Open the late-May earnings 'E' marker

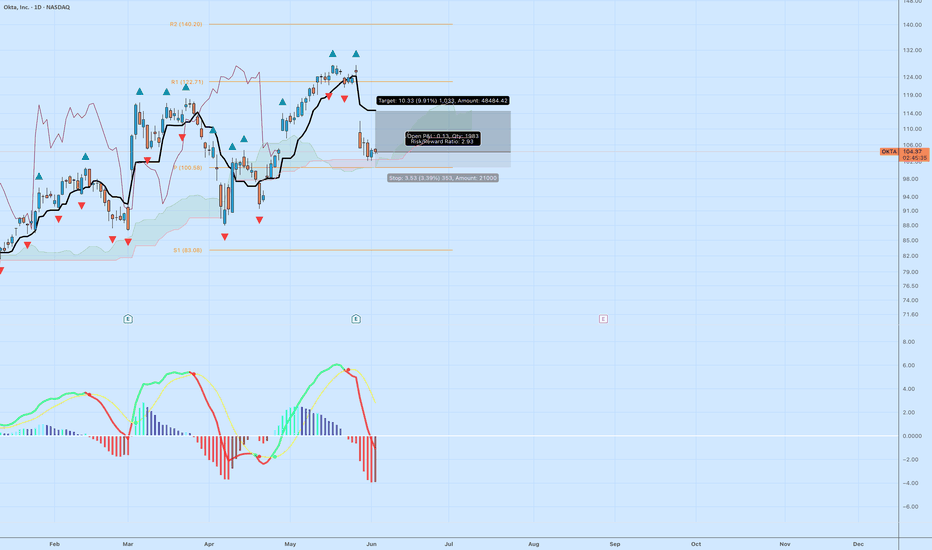click(x=356, y=319)
